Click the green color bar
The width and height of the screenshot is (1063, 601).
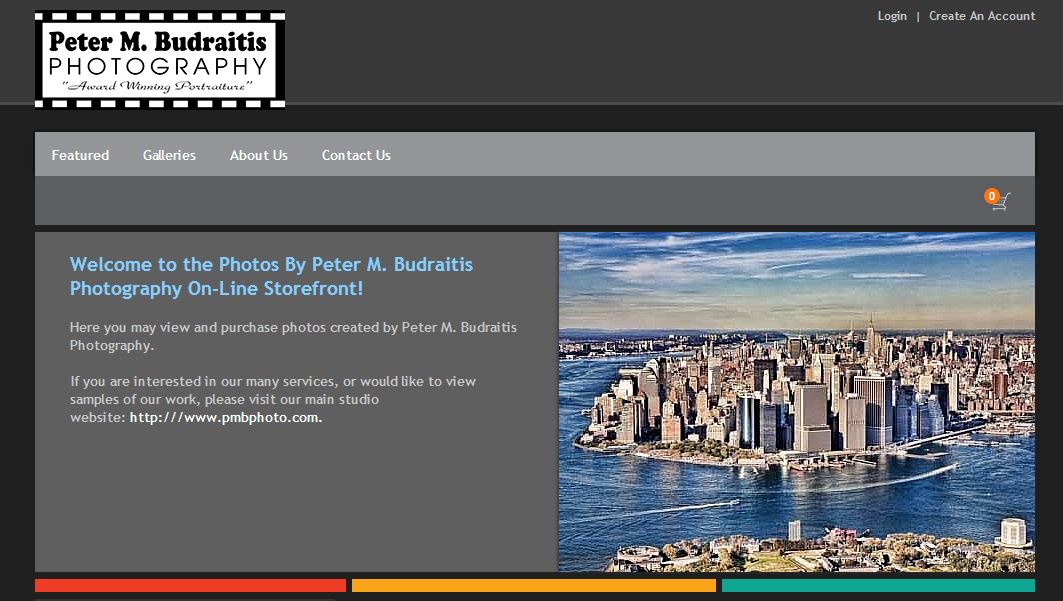tap(877, 585)
